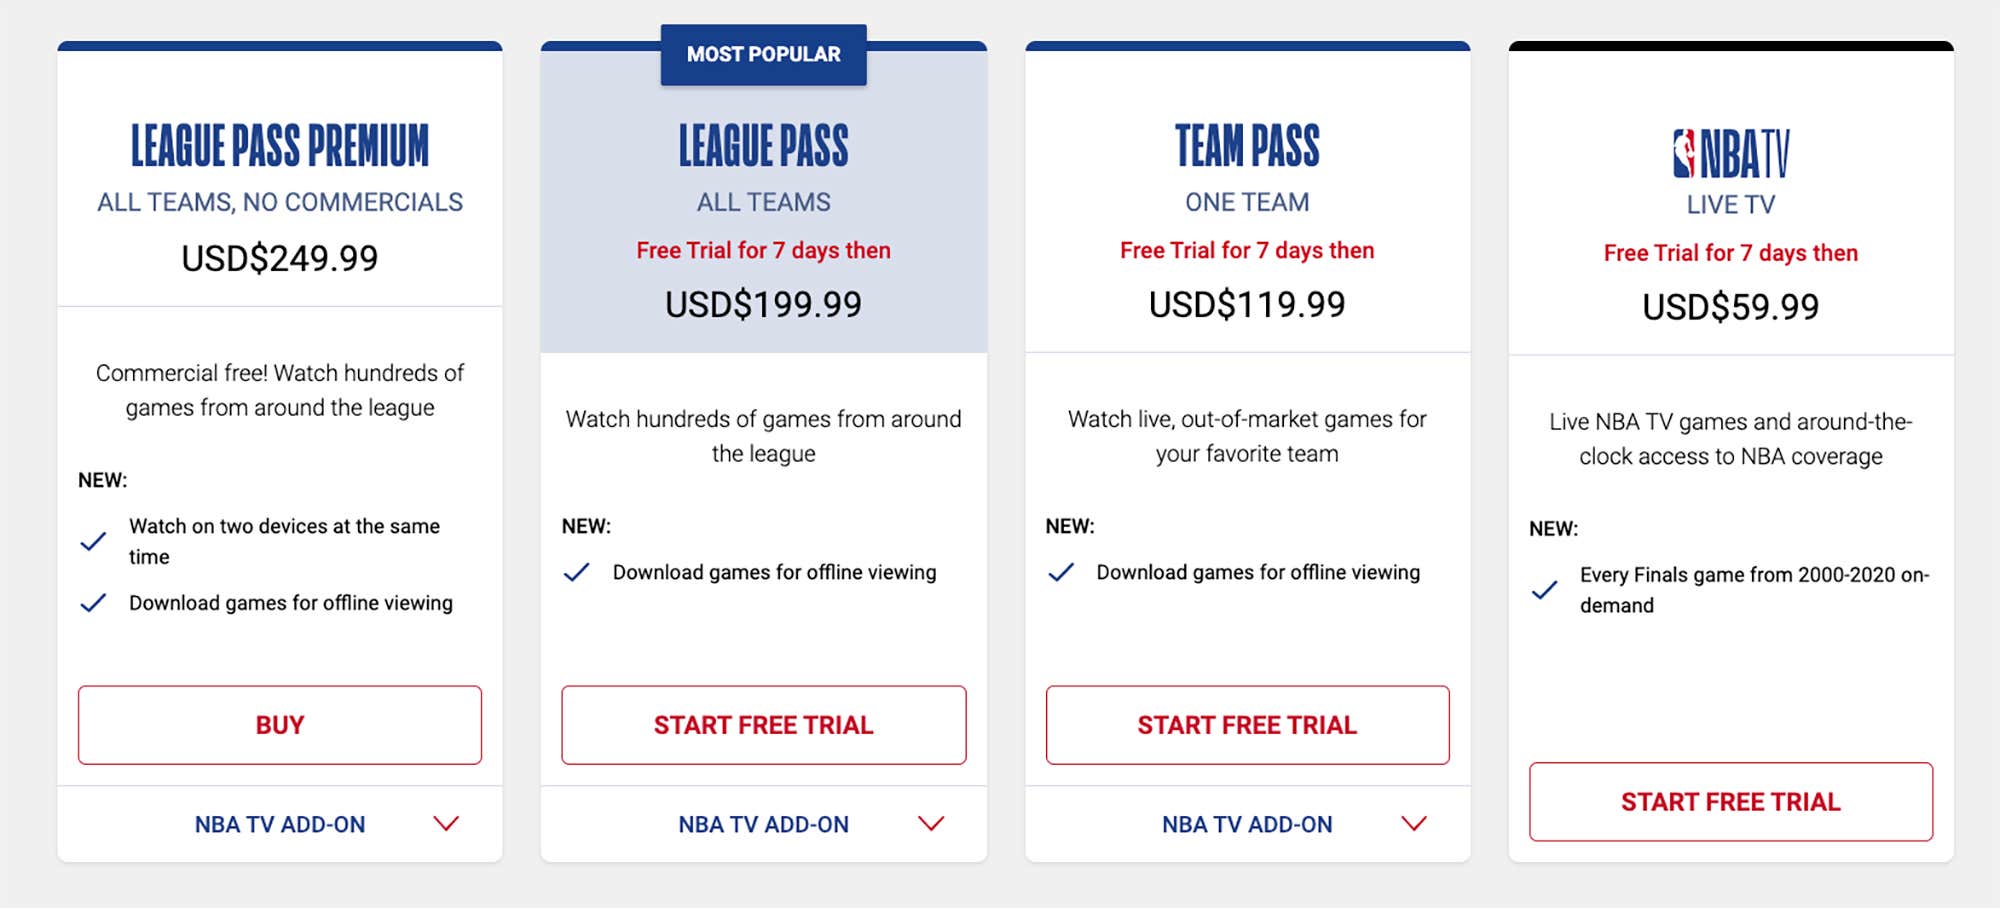Start free trial for NBA TV
This screenshot has width=2000, height=908.
click(1731, 802)
